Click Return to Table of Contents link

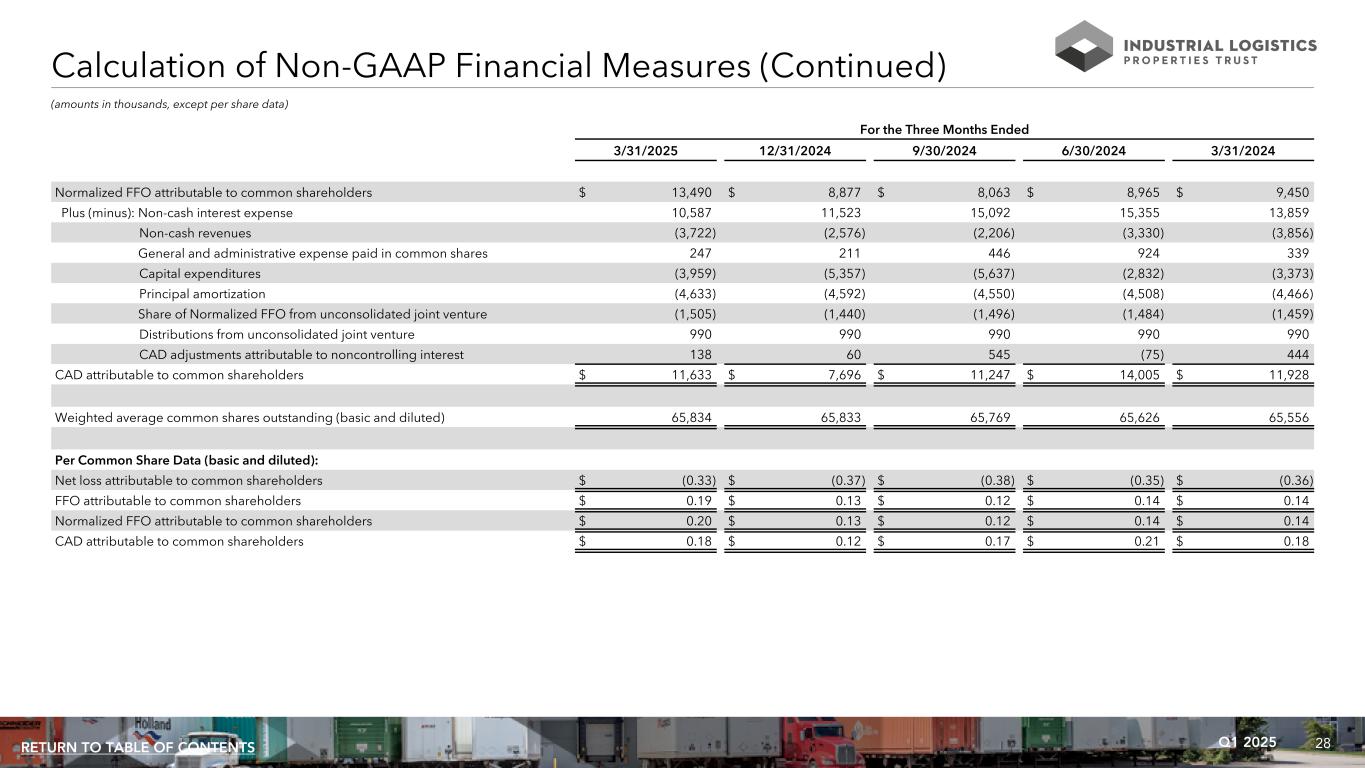click(x=138, y=748)
